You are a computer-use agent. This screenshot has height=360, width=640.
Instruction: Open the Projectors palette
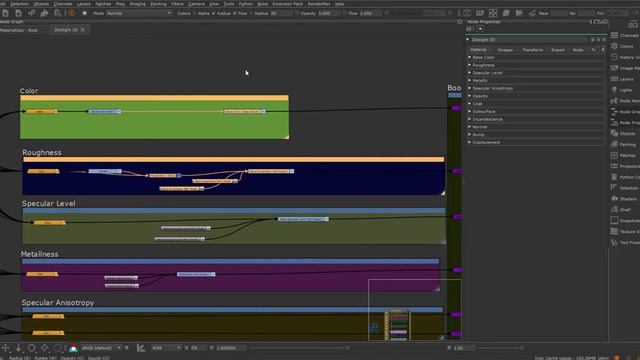pyautogui.click(x=624, y=166)
